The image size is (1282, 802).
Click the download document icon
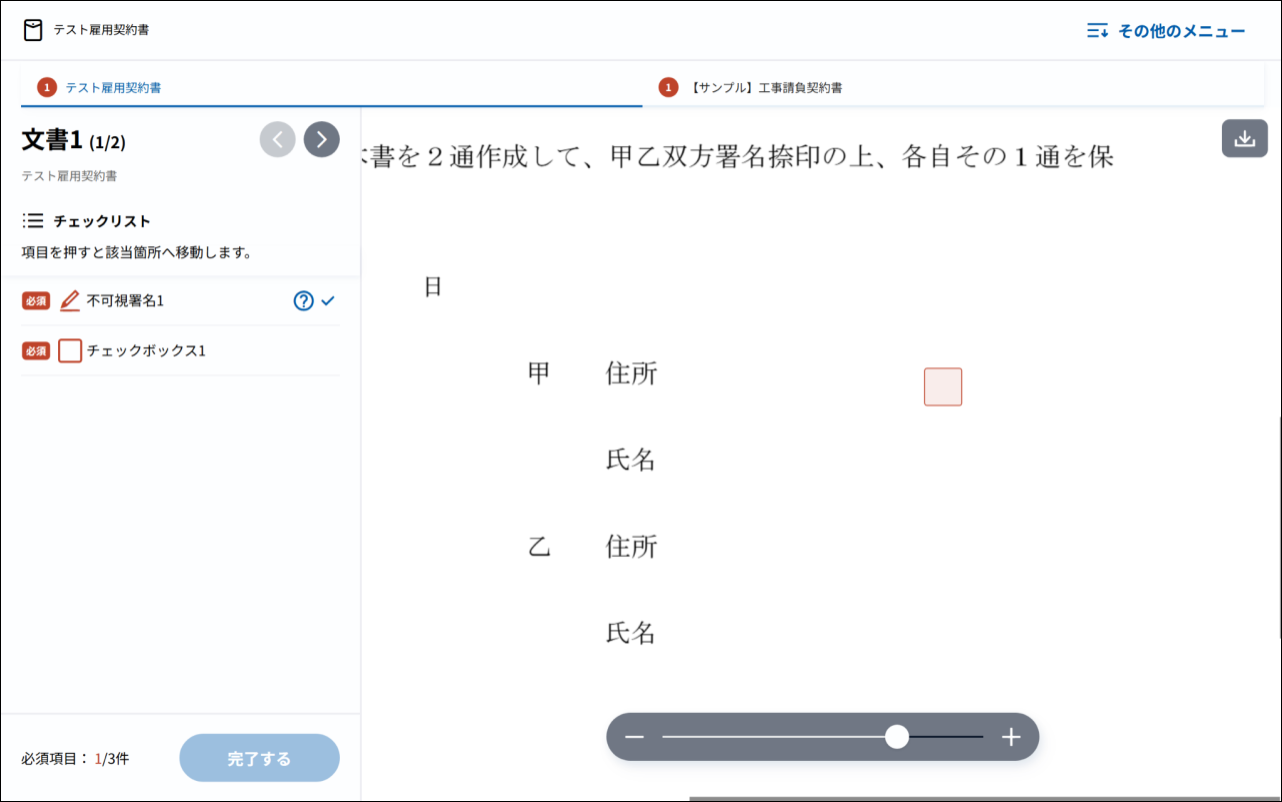point(1244,139)
